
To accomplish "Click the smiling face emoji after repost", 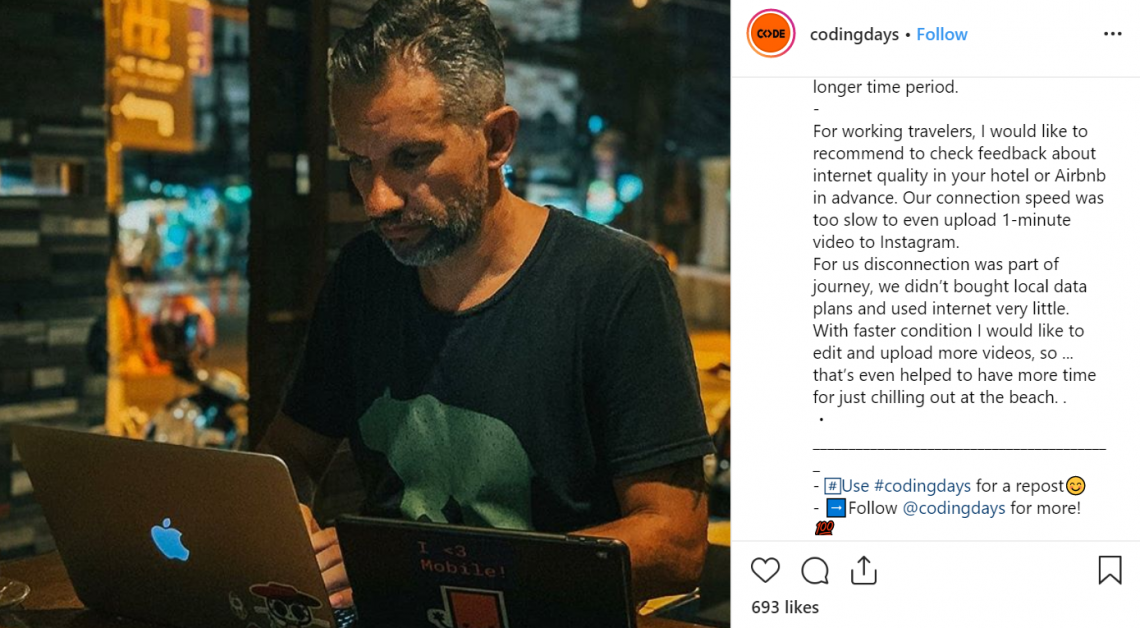I will (1075, 486).
